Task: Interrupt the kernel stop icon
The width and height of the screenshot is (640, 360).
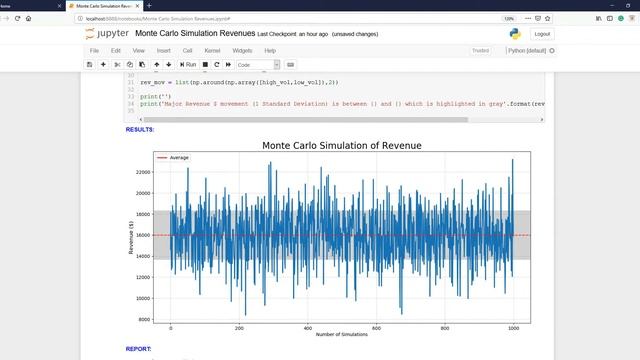Action: coord(205,64)
